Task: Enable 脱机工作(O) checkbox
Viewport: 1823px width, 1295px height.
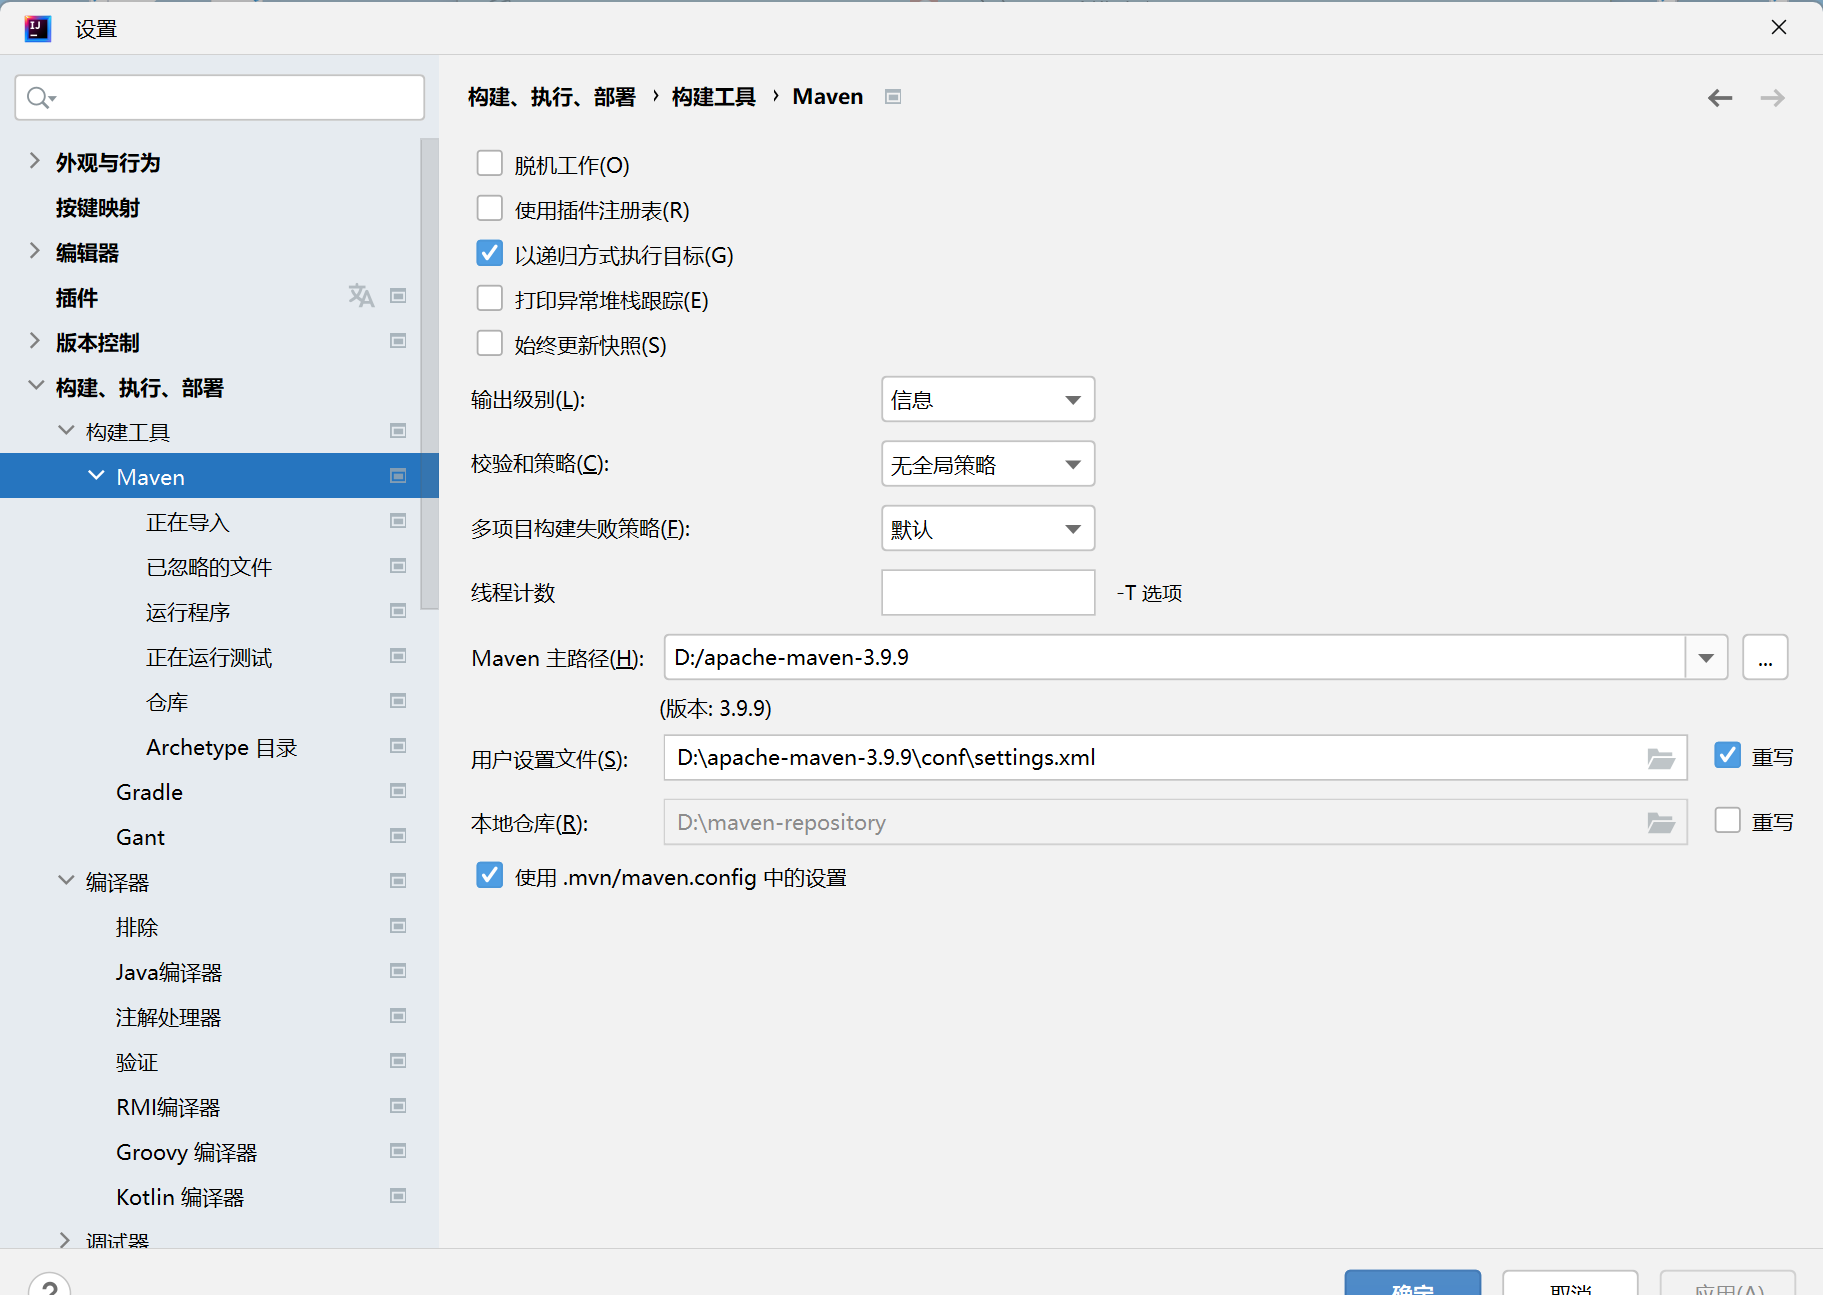Action: point(490,163)
